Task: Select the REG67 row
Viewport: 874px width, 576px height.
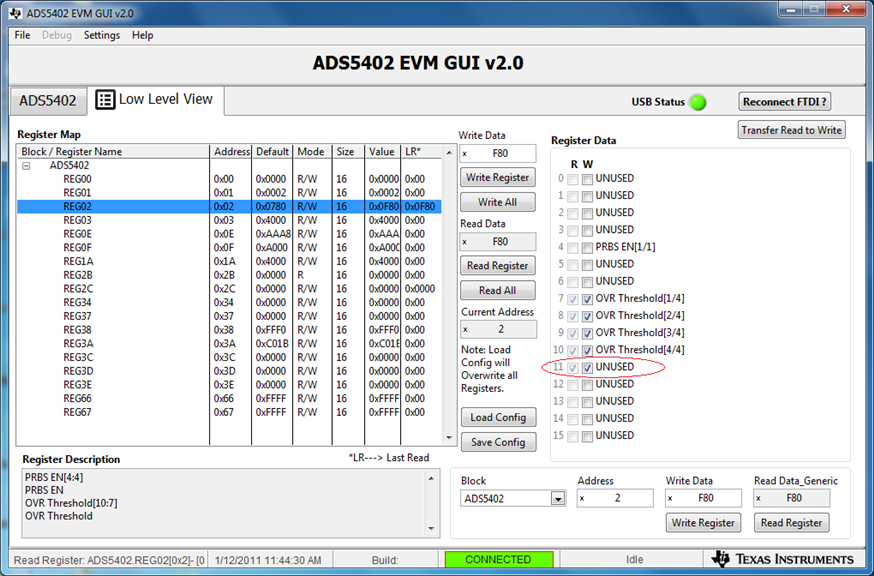Action: [229, 412]
